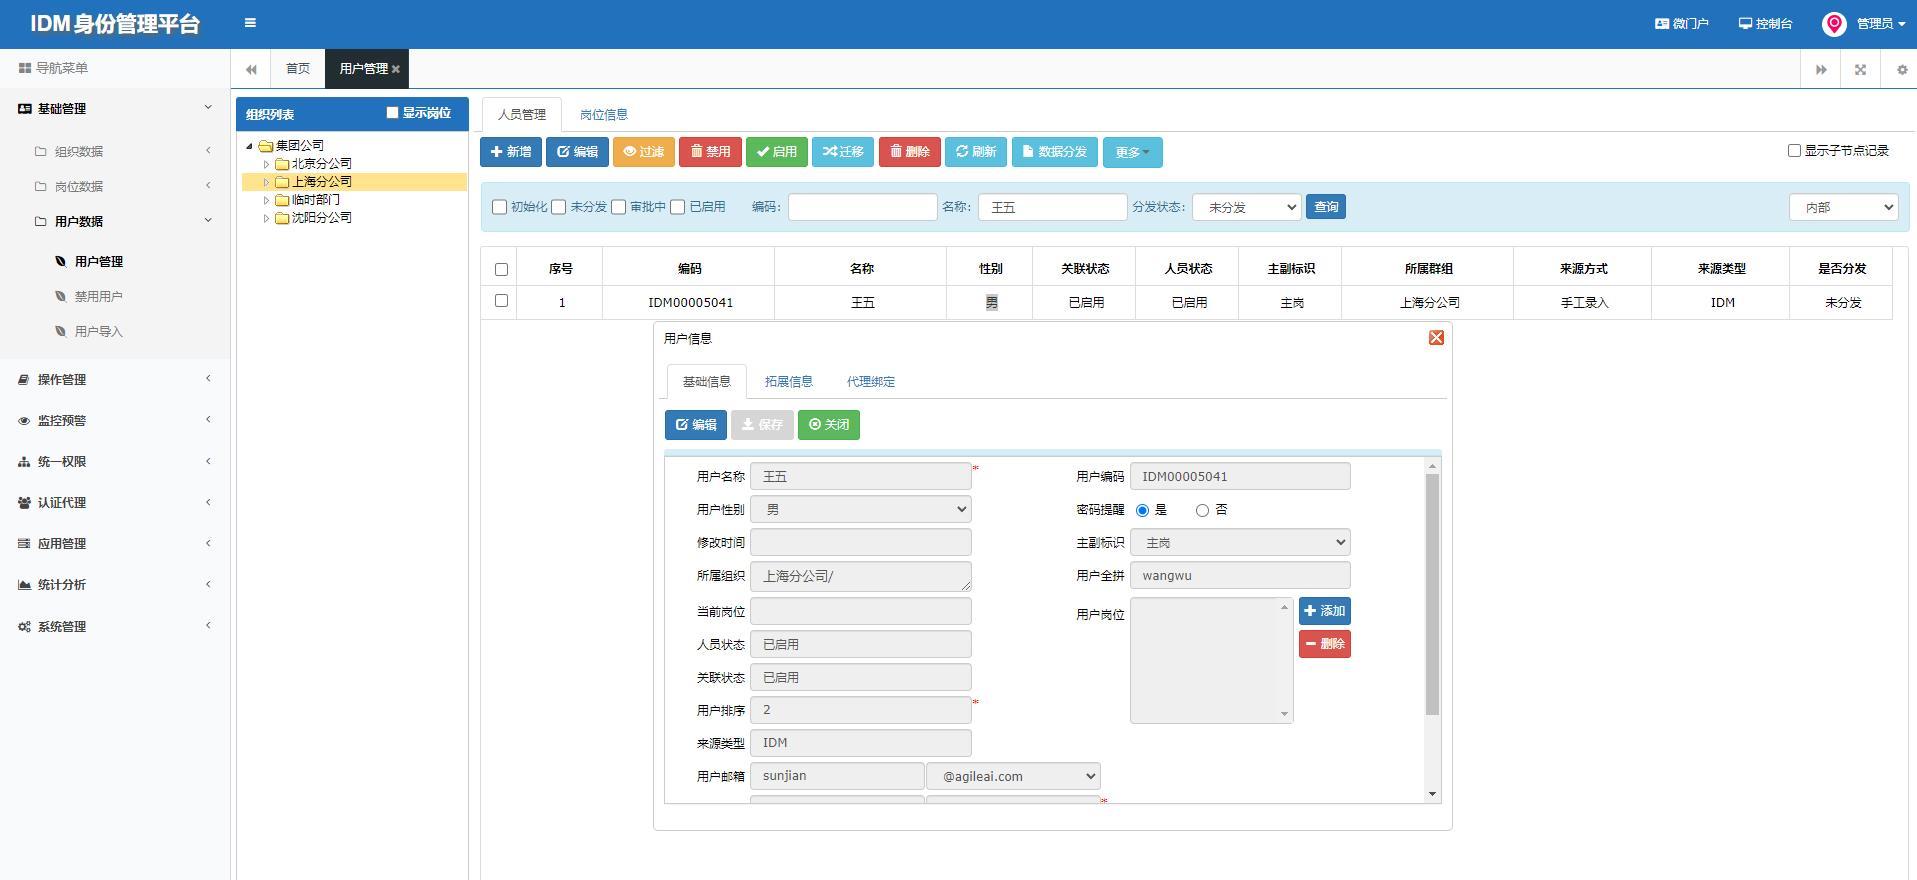Select 是 radio for 密码提醒
This screenshot has width=1917, height=880.
point(1142,511)
